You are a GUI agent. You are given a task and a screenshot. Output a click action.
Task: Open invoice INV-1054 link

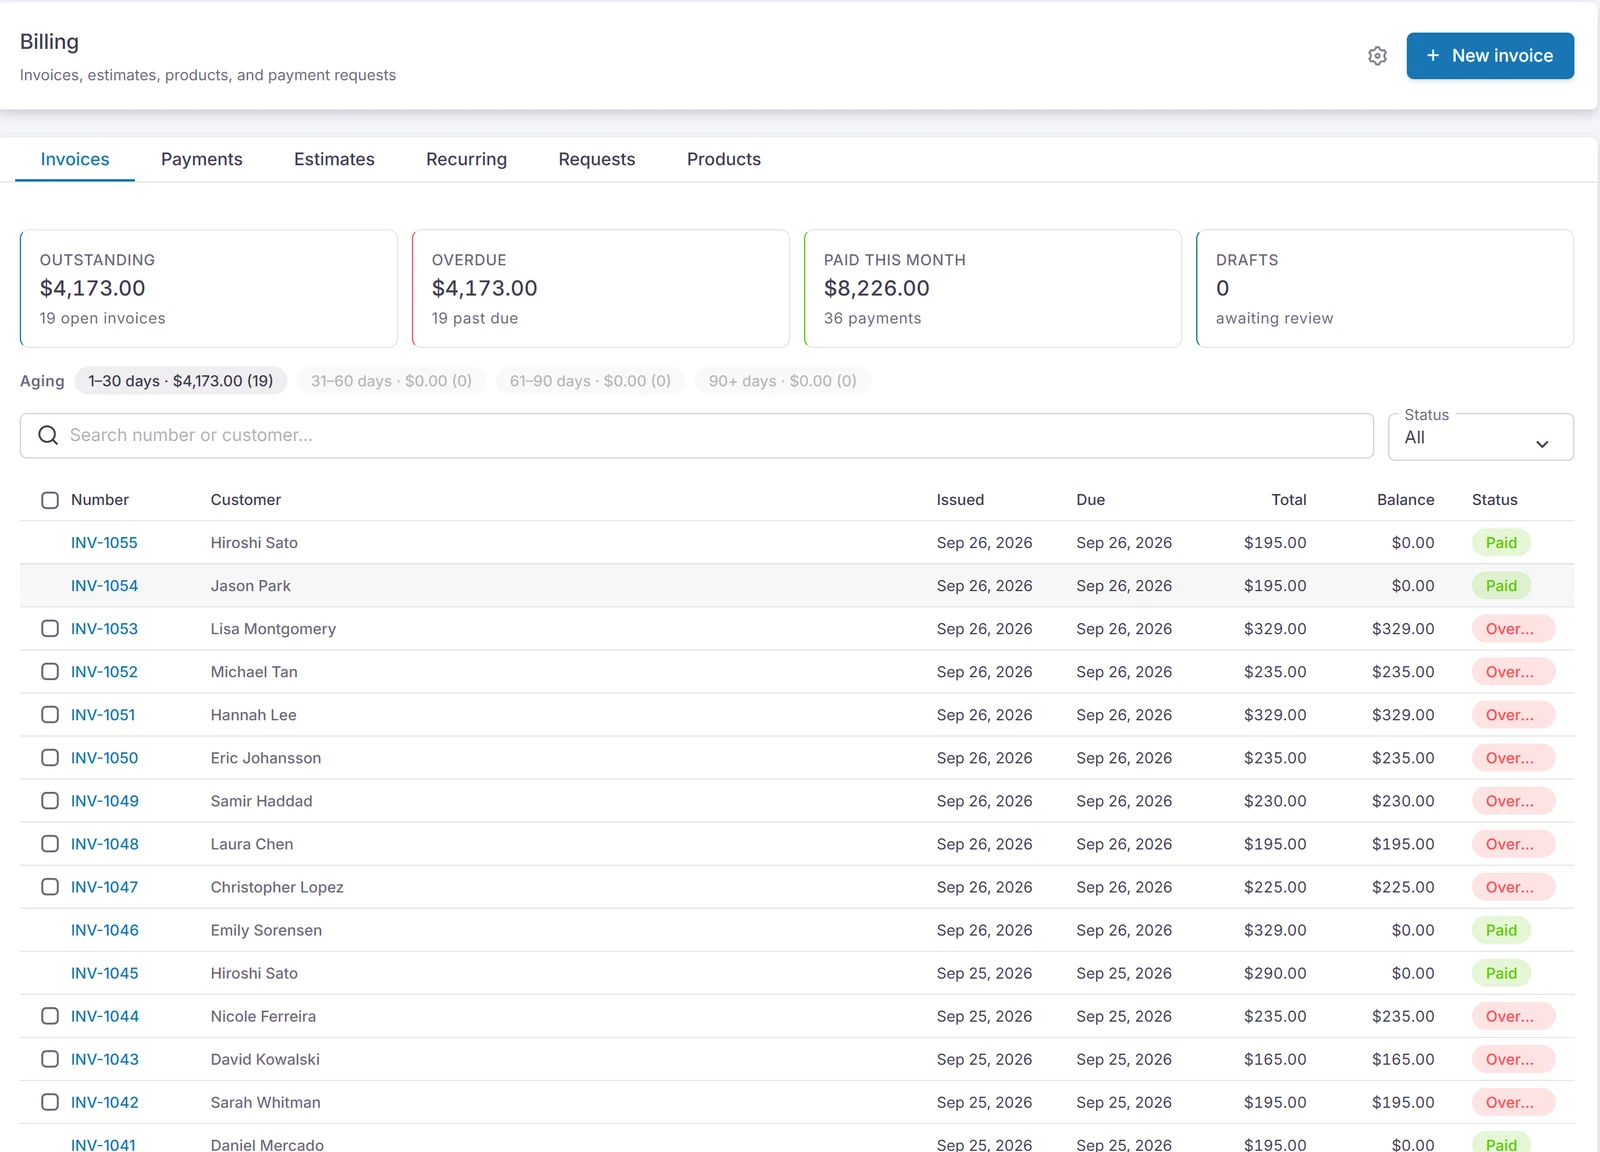click(x=104, y=586)
